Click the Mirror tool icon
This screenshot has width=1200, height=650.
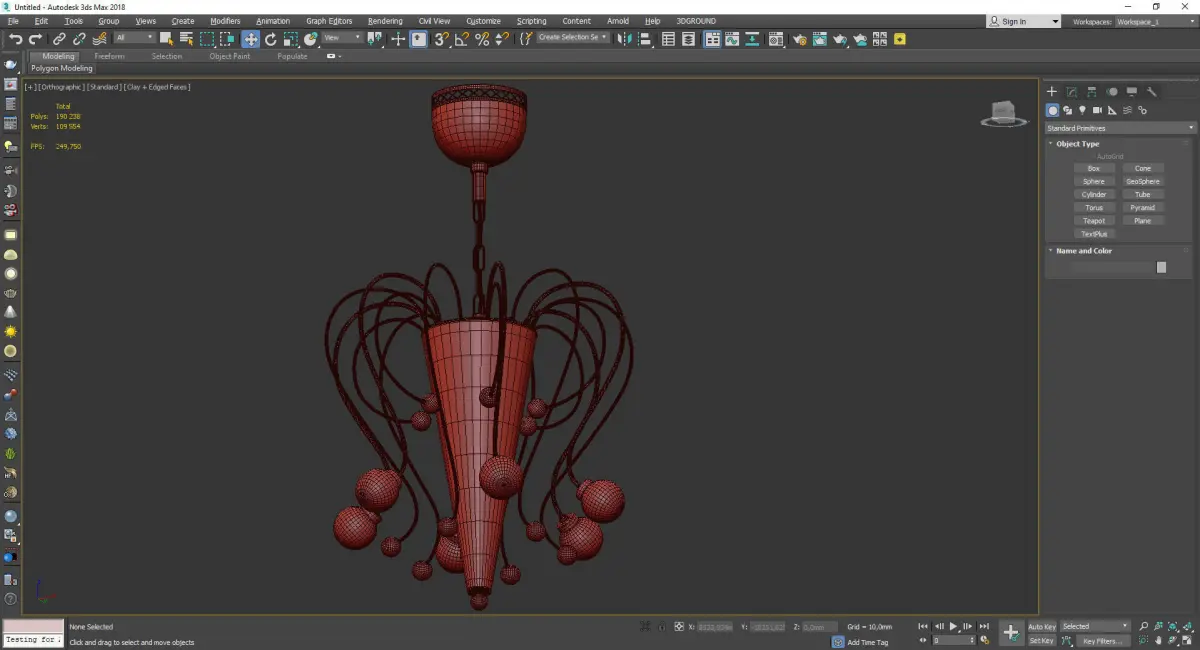(x=624, y=39)
